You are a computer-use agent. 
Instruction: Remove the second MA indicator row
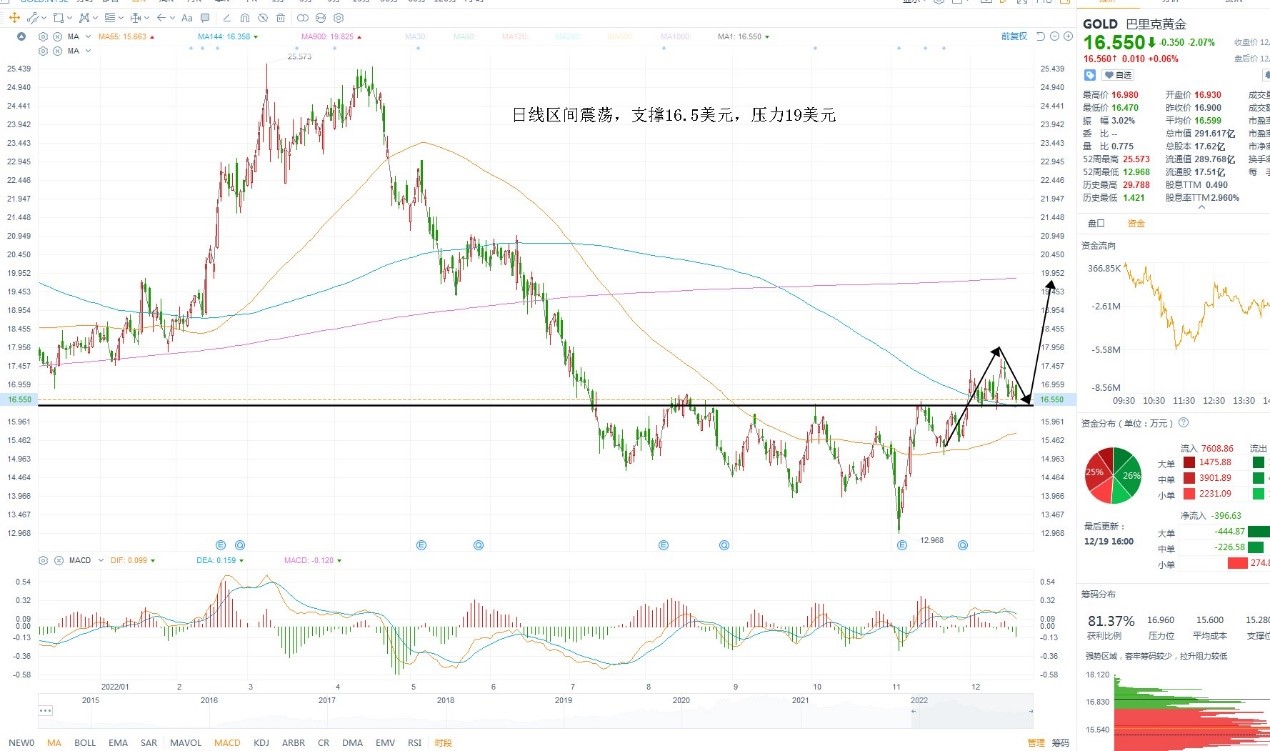coord(57,50)
